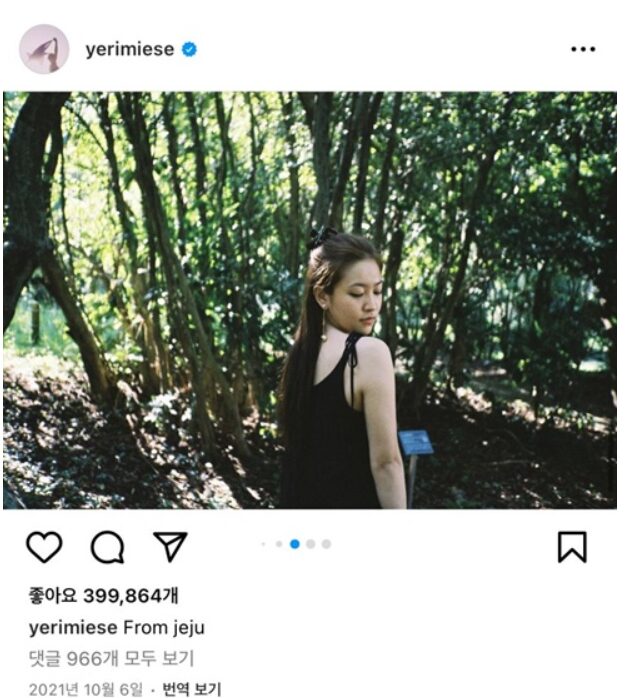This screenshot has height=698, width=626.
Task: Select the second carousel dot indicator
Action: point(278,544)
